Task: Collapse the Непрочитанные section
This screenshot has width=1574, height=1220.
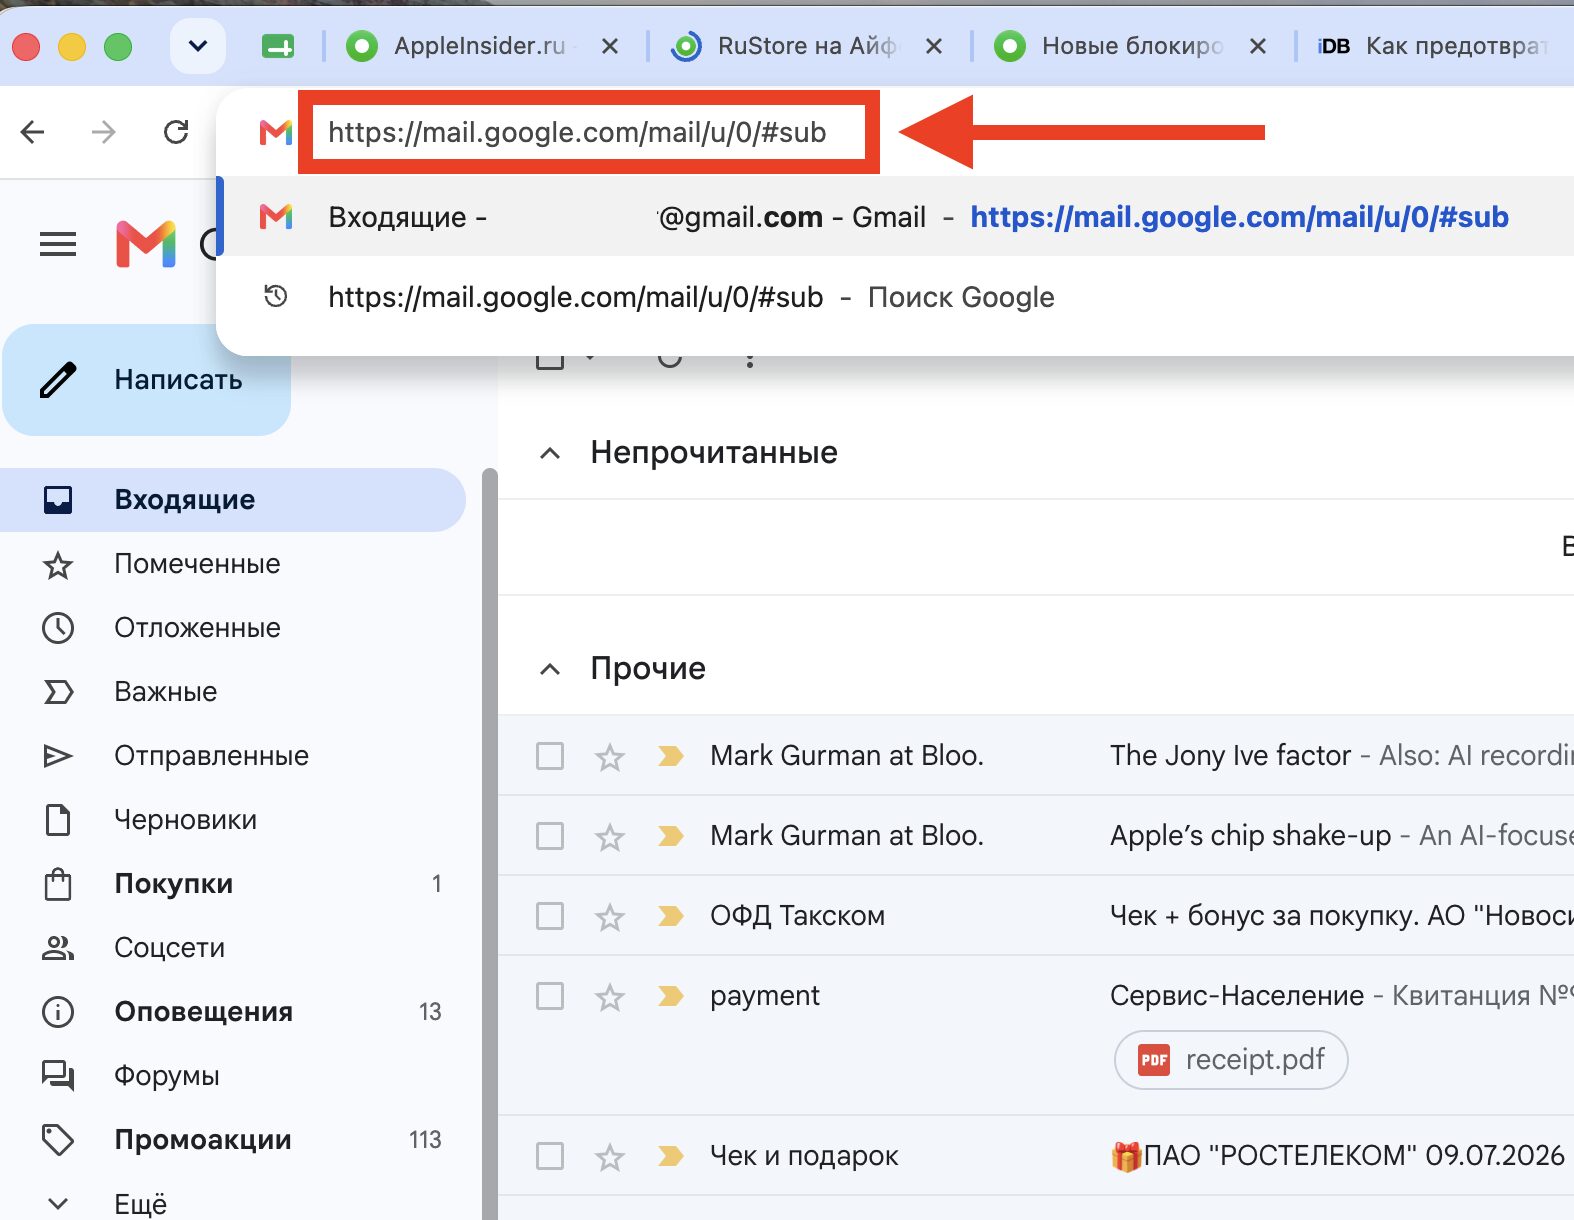Action: pyautogui.click(x=550, y=453)
